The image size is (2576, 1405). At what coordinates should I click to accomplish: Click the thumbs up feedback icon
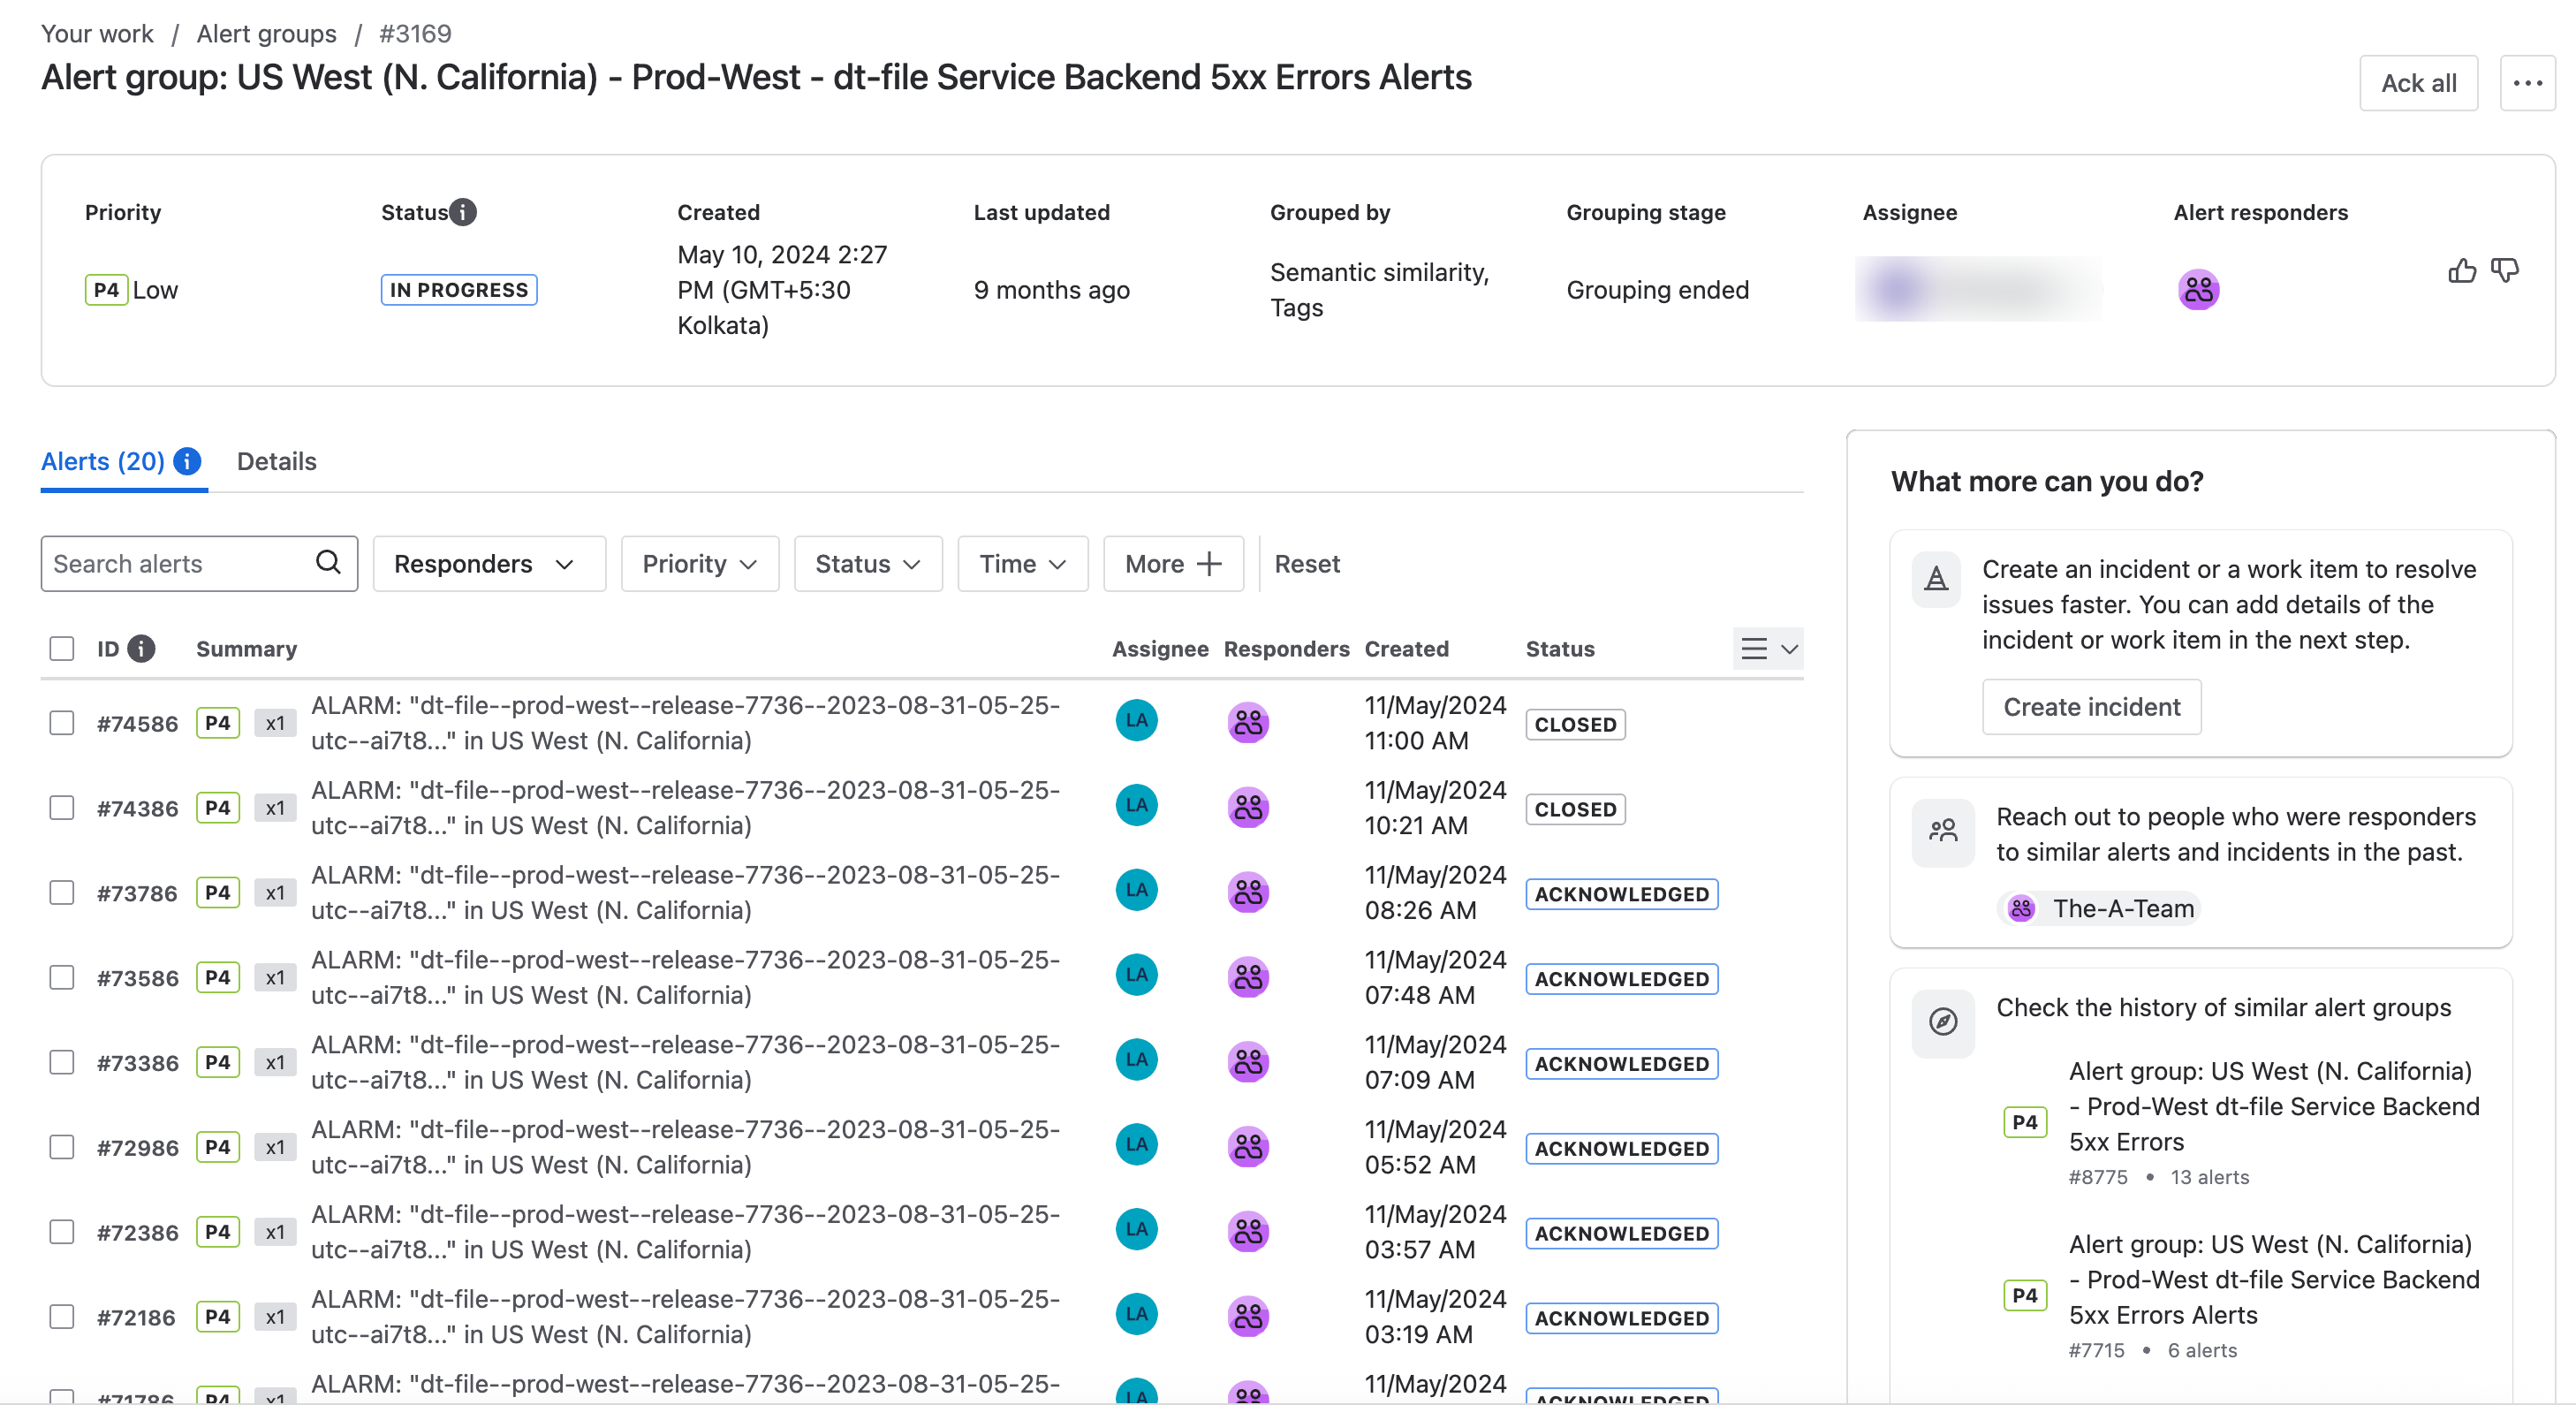click(2461, 270)
